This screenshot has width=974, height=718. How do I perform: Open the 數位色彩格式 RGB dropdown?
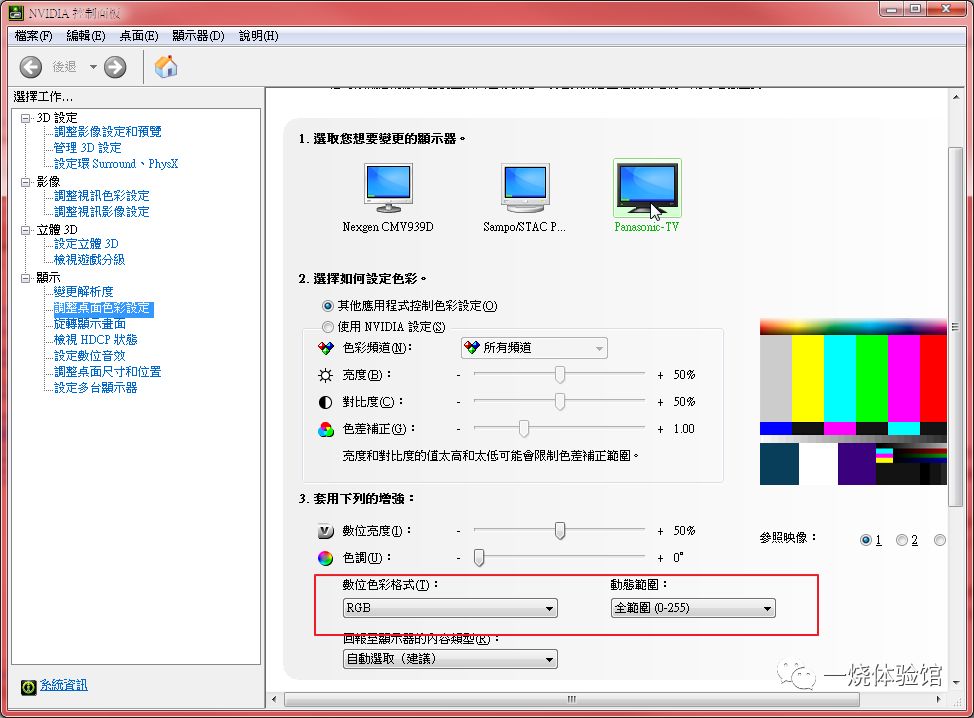[450, 608]
